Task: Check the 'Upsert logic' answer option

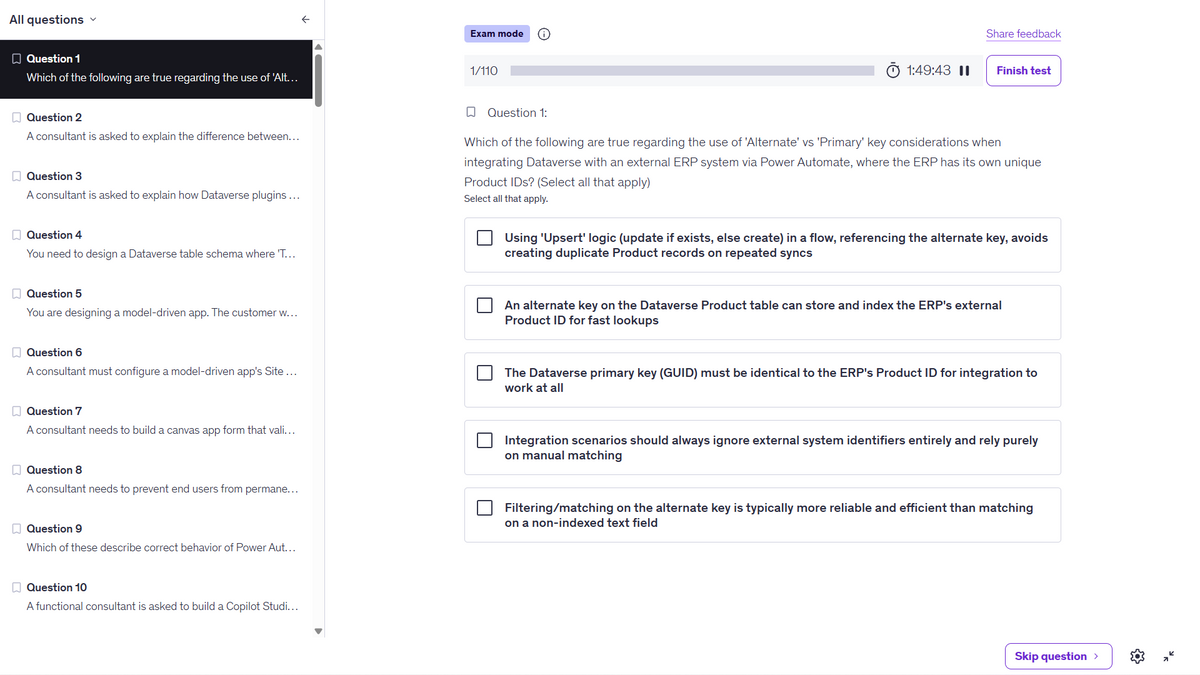Action: 485,238
